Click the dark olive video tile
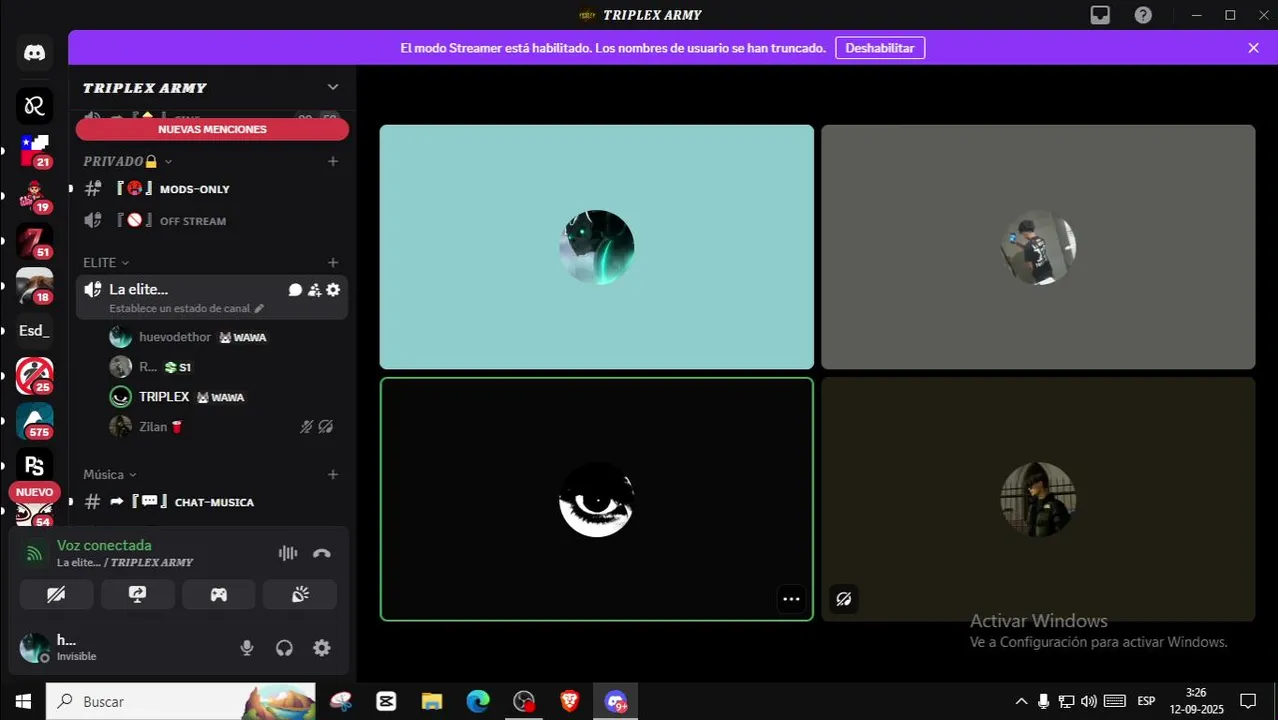 [1038, 499]
